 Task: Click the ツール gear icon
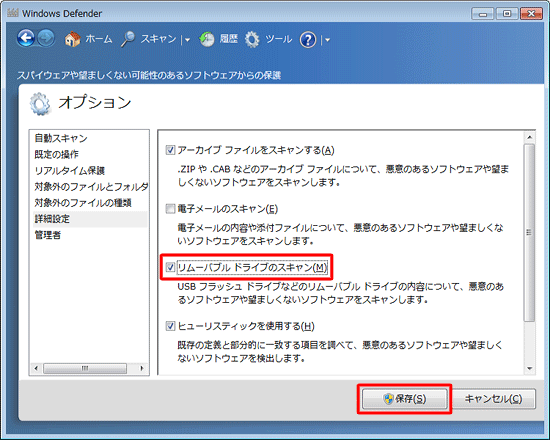[x=252, y=39]
